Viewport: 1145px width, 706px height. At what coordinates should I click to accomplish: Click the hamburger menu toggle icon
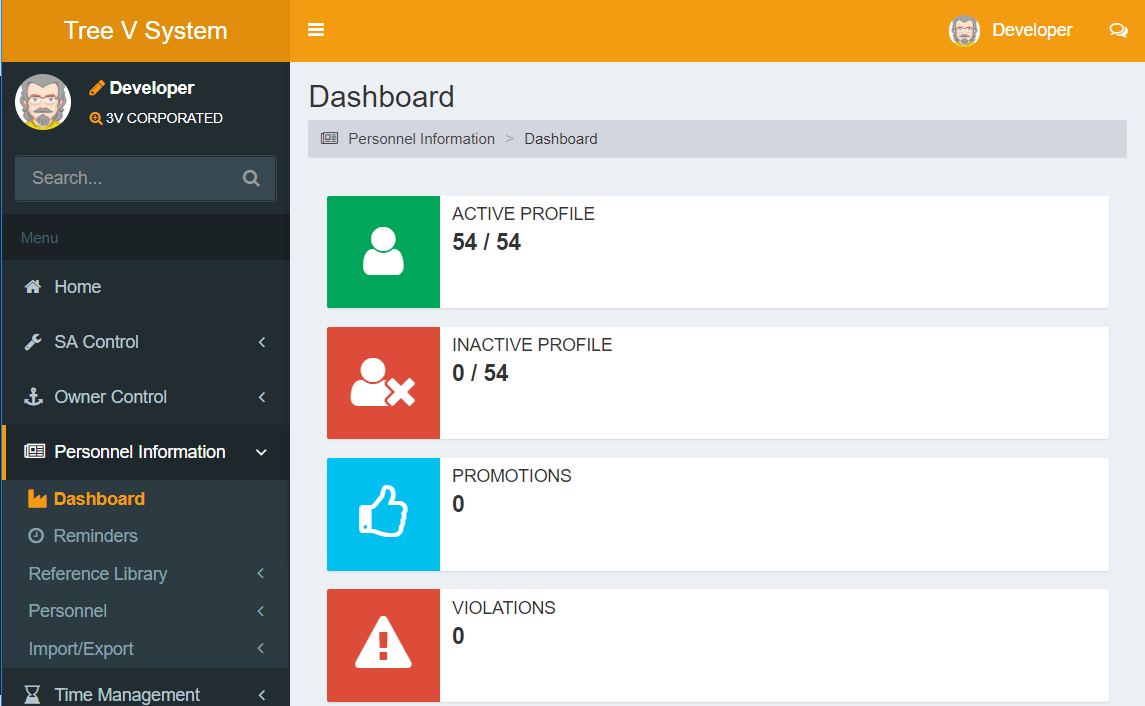pos(316,30)
